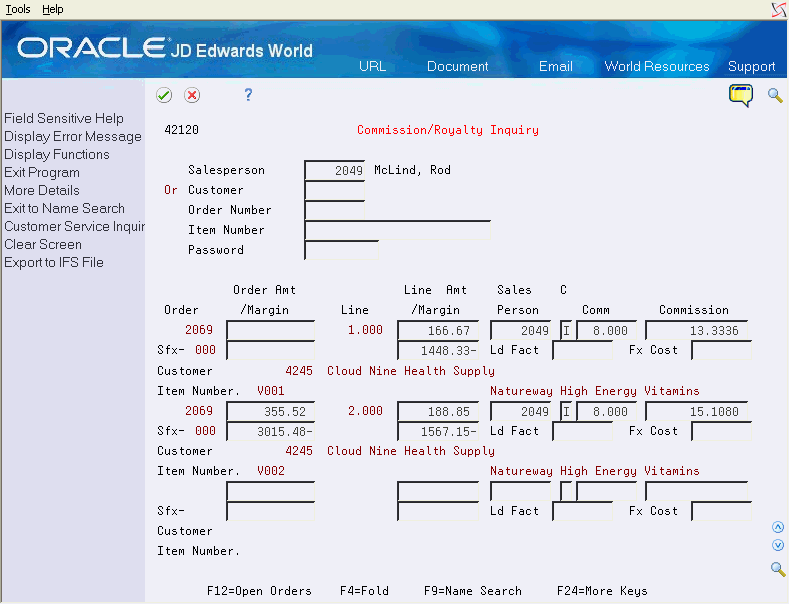Click margin field showing 1567.15-
Viewport: 789px width, 604px height.
[438, 432]
